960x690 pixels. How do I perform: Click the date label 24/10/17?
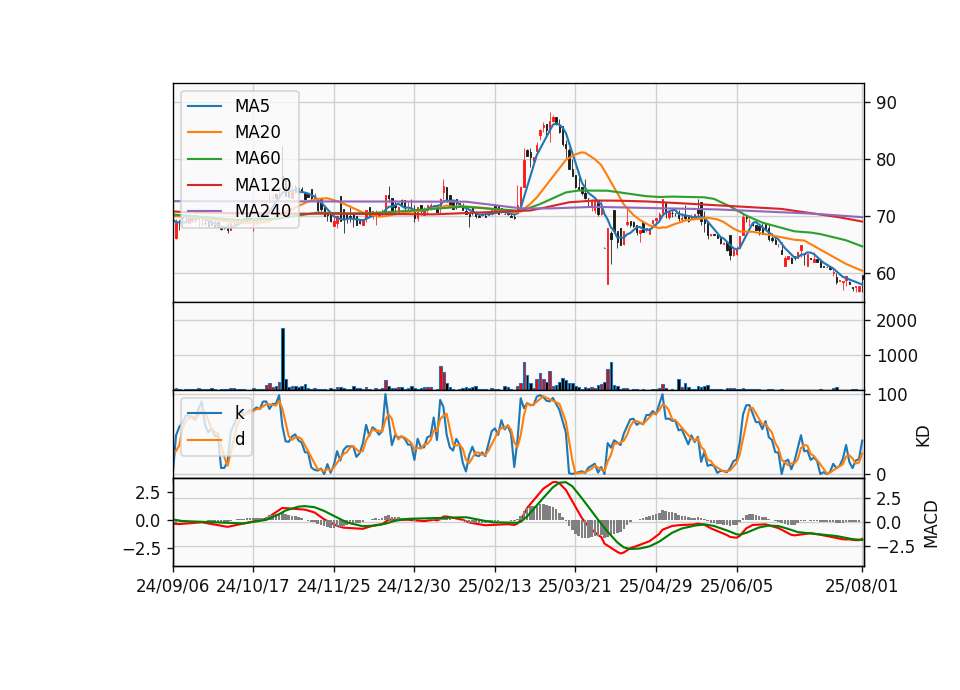point(253,586)
